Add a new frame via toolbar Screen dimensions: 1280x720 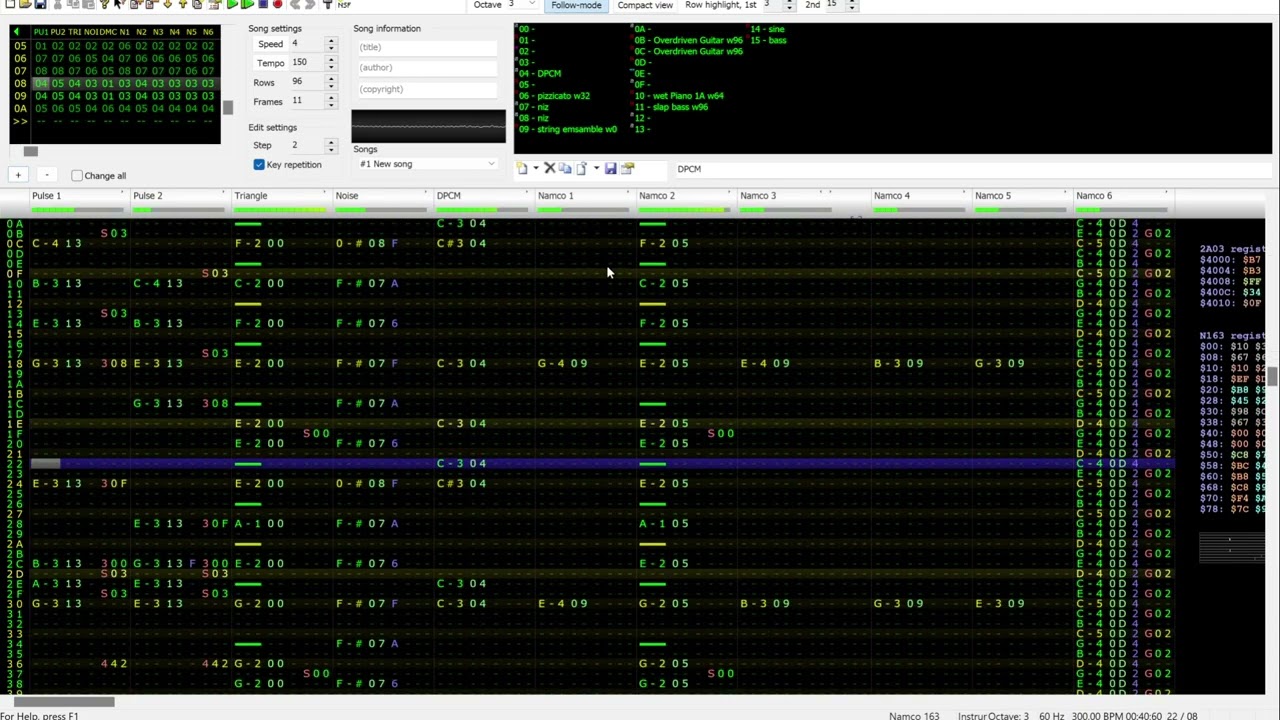135,4
